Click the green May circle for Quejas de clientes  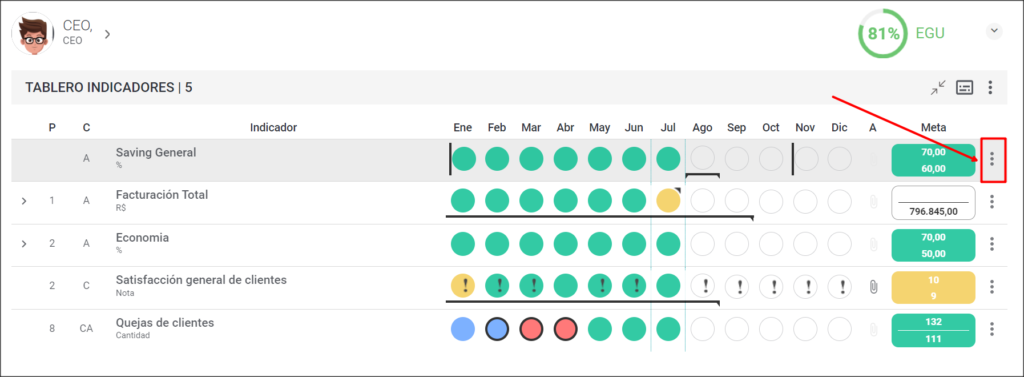[600, 329]
